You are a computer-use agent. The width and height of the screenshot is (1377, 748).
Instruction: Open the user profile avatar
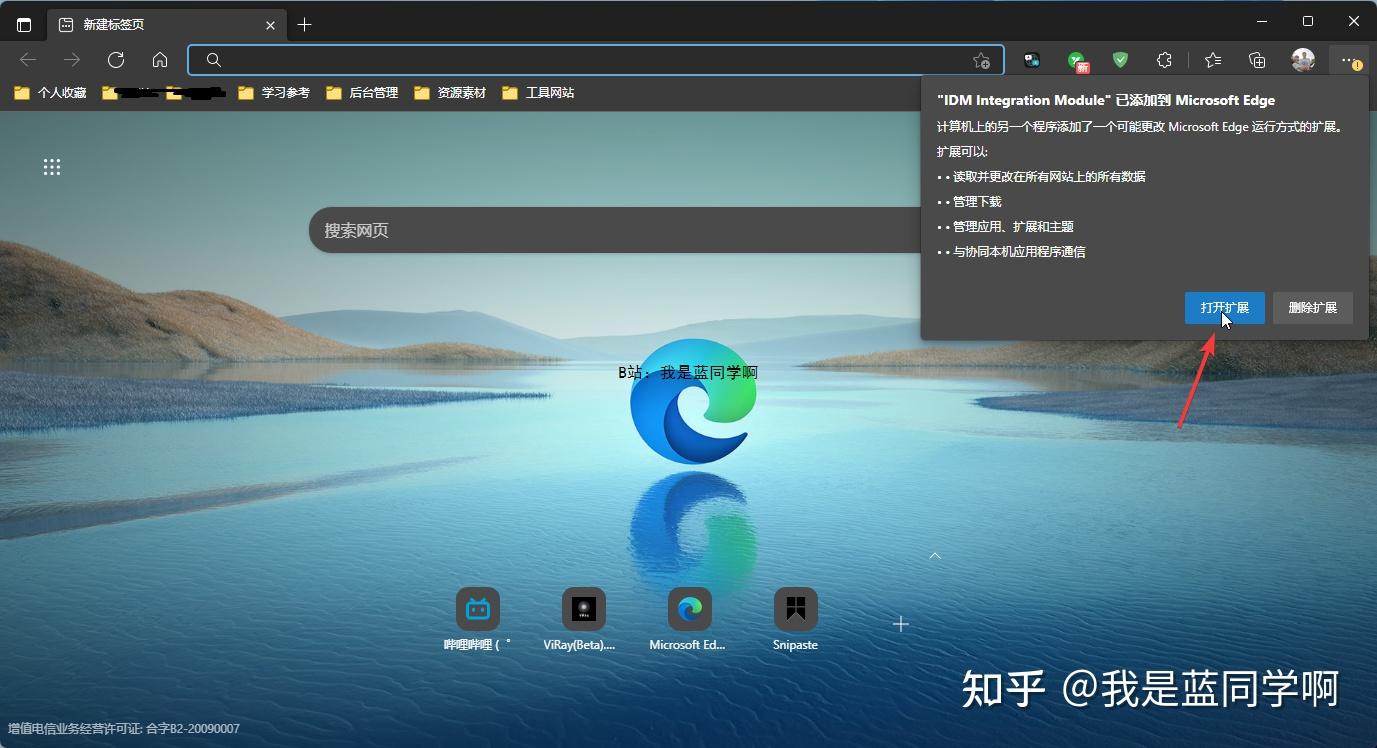[x=1303, y=60]
